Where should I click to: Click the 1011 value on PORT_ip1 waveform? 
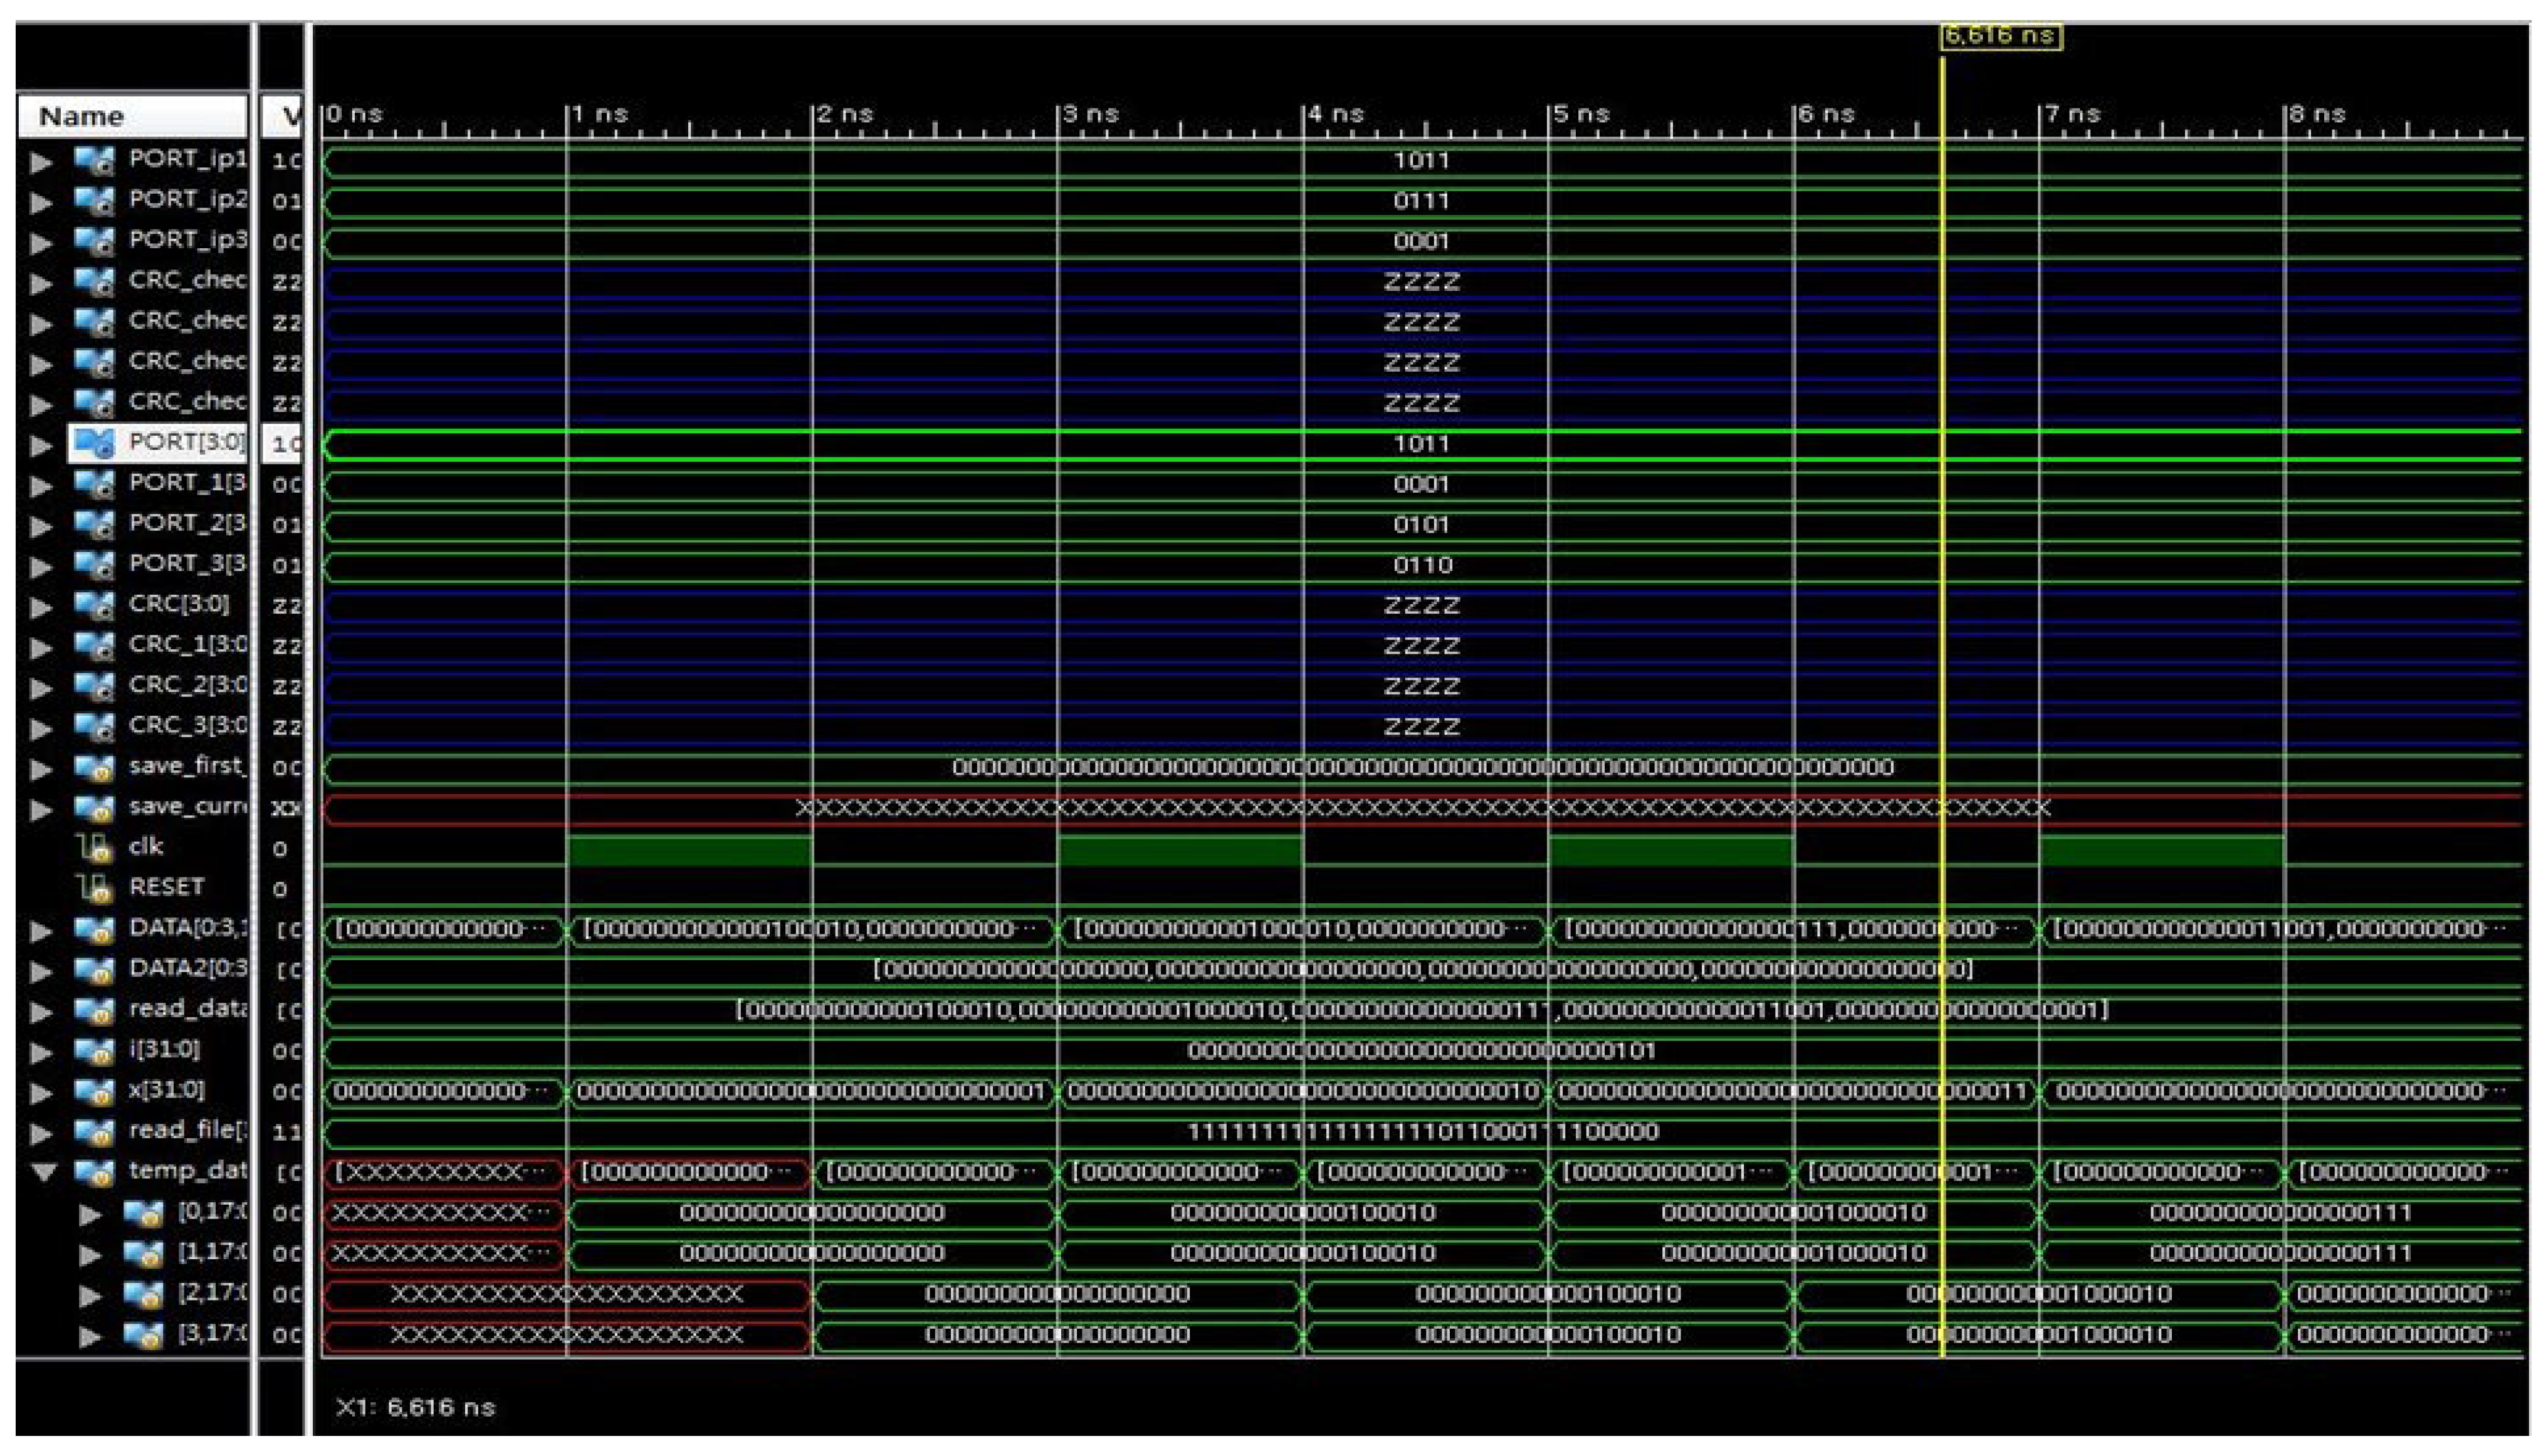pyautogui.click(x=1421, y=160)
